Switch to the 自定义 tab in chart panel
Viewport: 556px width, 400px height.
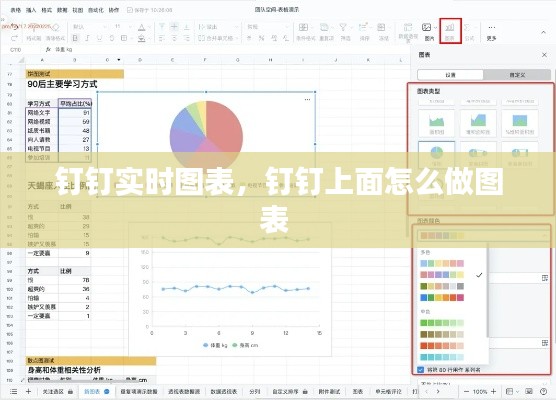click(517, 75)
